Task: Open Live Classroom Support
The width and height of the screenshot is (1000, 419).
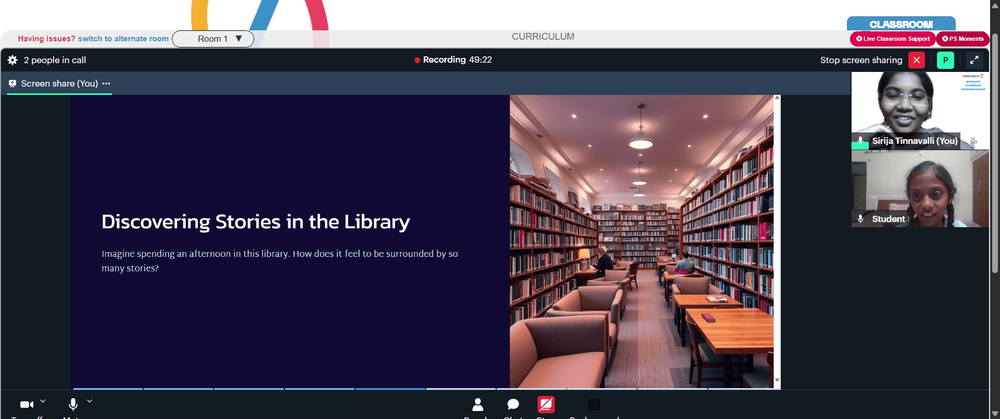Action: coord(892,39)
